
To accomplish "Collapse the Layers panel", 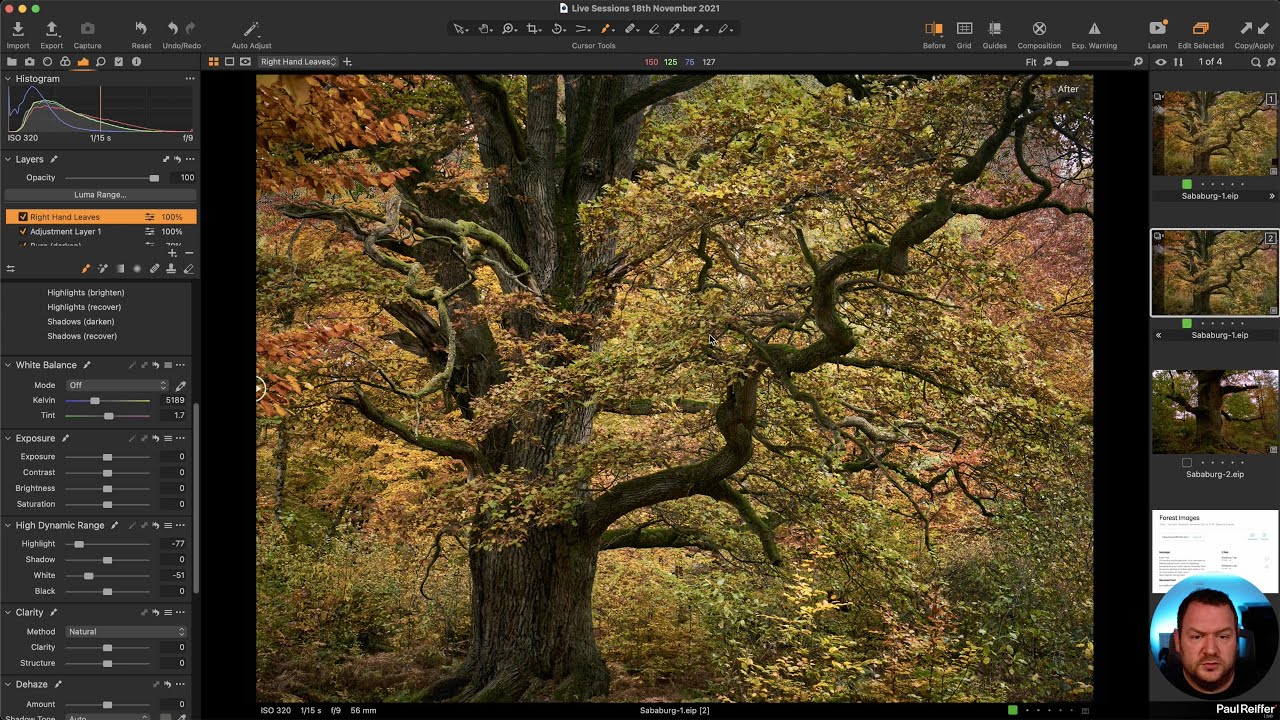I will pos(8,159).
